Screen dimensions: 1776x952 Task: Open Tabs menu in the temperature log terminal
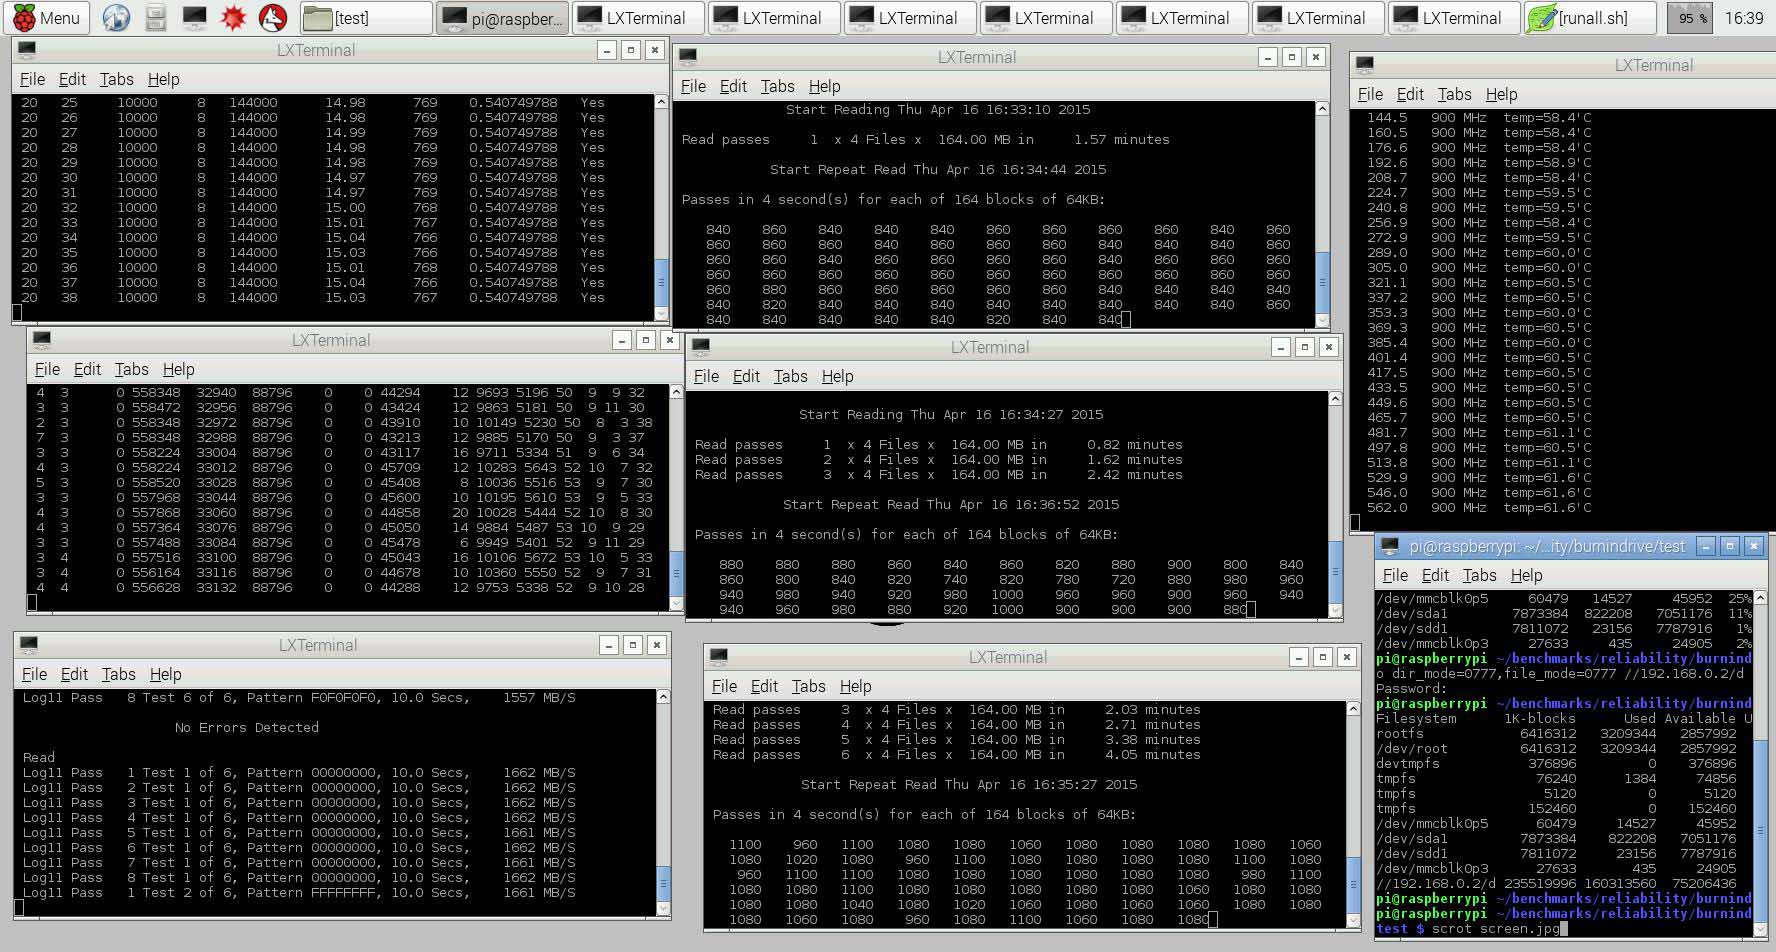pos(1454,94)
